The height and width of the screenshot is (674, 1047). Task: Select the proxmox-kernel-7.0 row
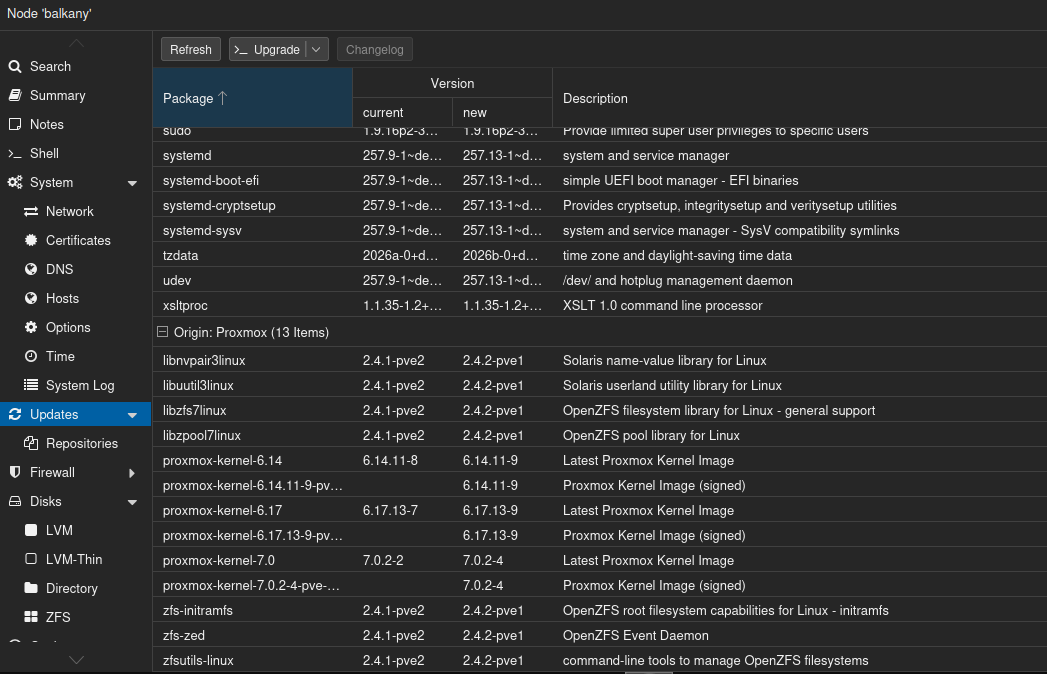pos(600,560)
